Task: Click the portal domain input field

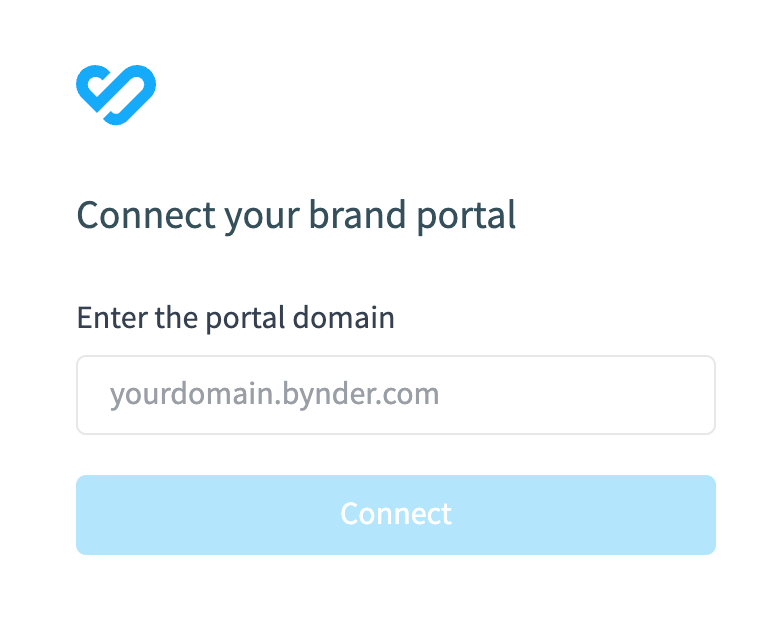Action: (395, 395)
